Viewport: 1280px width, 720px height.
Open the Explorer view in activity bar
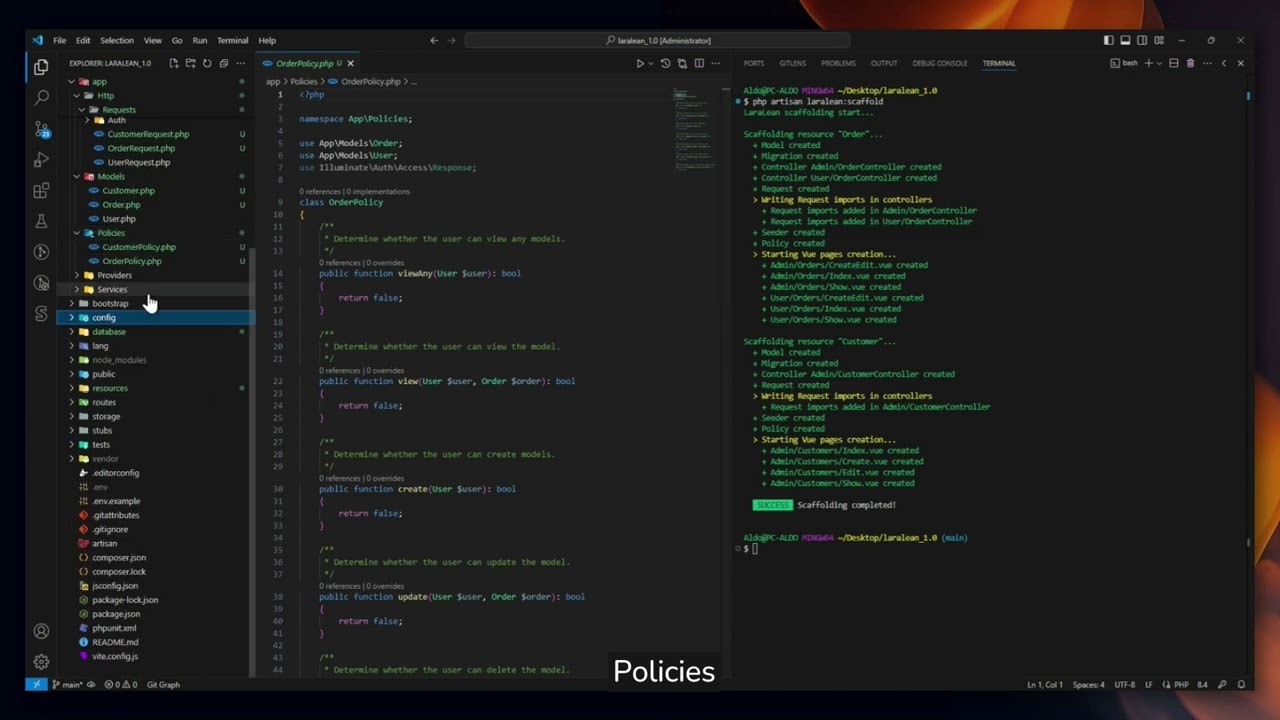click(41, 67)
